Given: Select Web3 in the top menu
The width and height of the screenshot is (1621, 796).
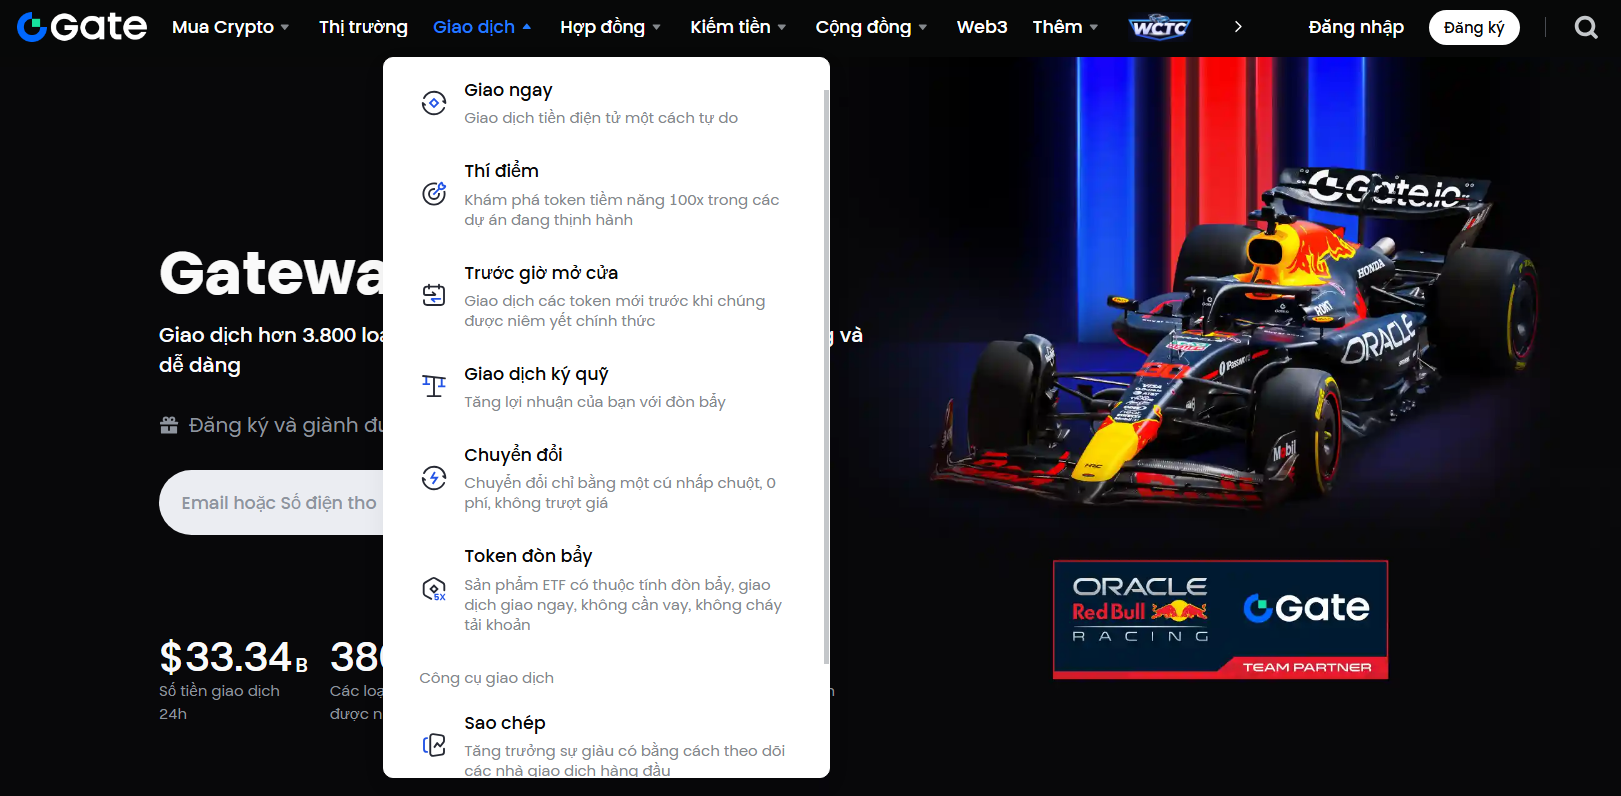Looking at the screenshot, I should coord(981,27).
